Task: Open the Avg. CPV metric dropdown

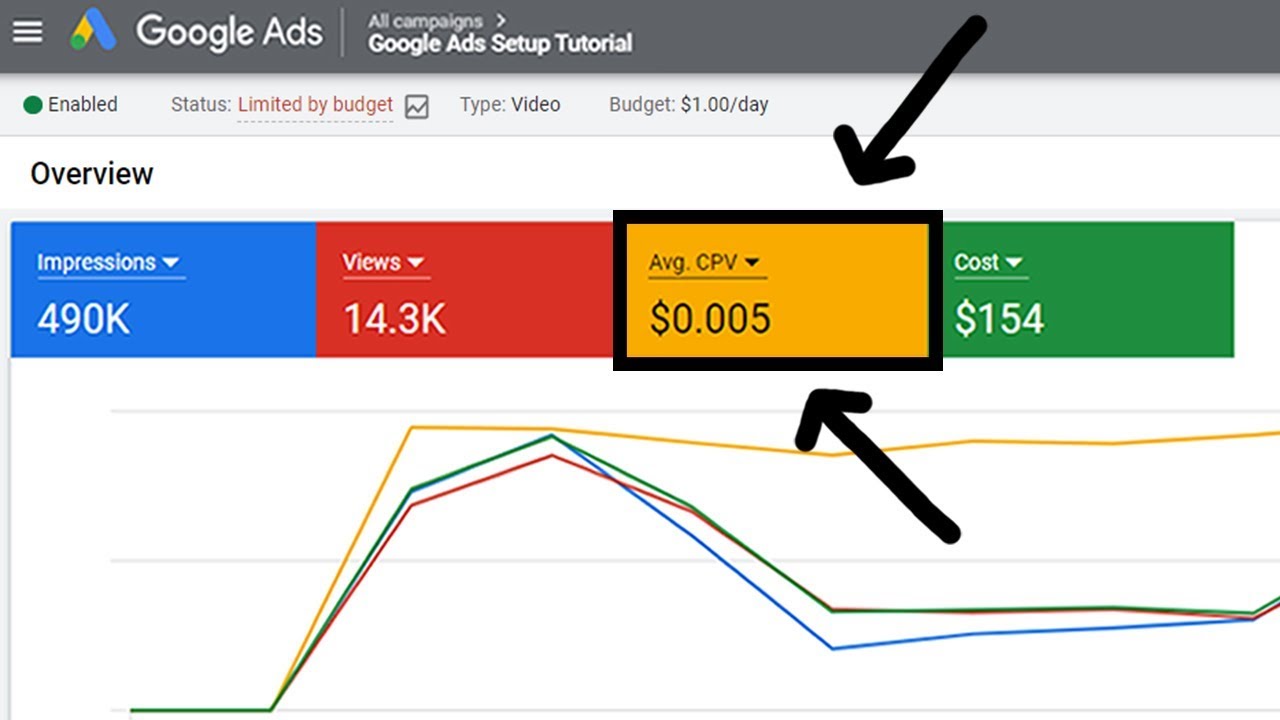Action: (707, 263)
